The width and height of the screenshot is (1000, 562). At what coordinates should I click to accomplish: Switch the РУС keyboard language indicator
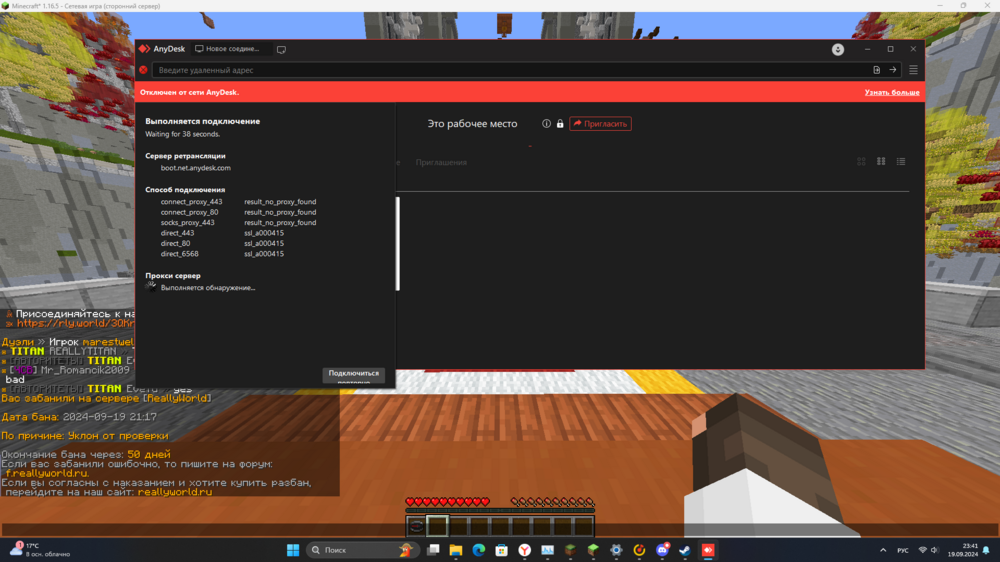(902, 550)
